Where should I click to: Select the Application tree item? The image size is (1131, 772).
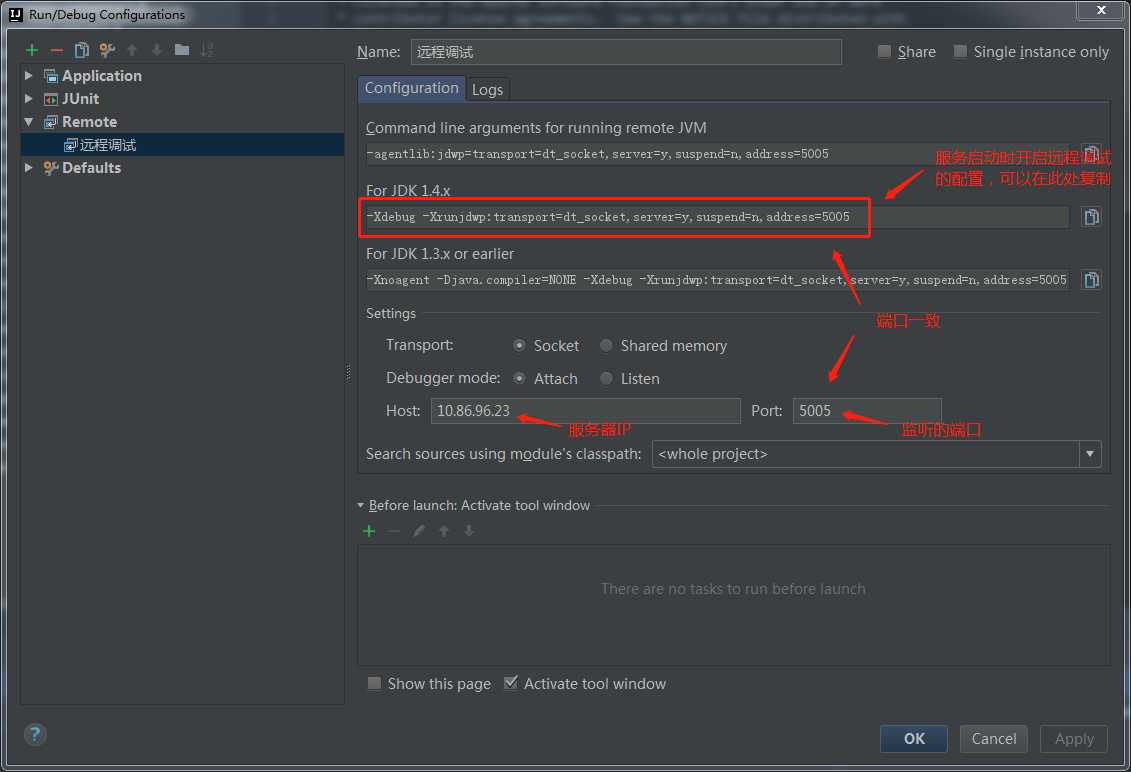pos(102,76)
